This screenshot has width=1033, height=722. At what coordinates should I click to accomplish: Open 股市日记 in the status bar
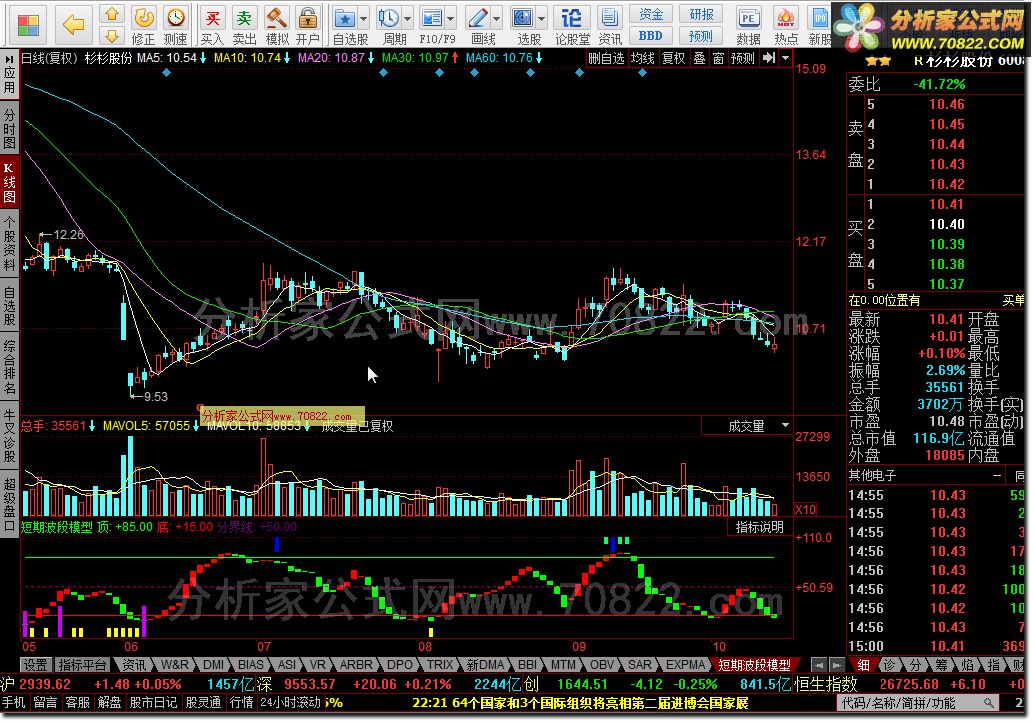click(153, 702)
